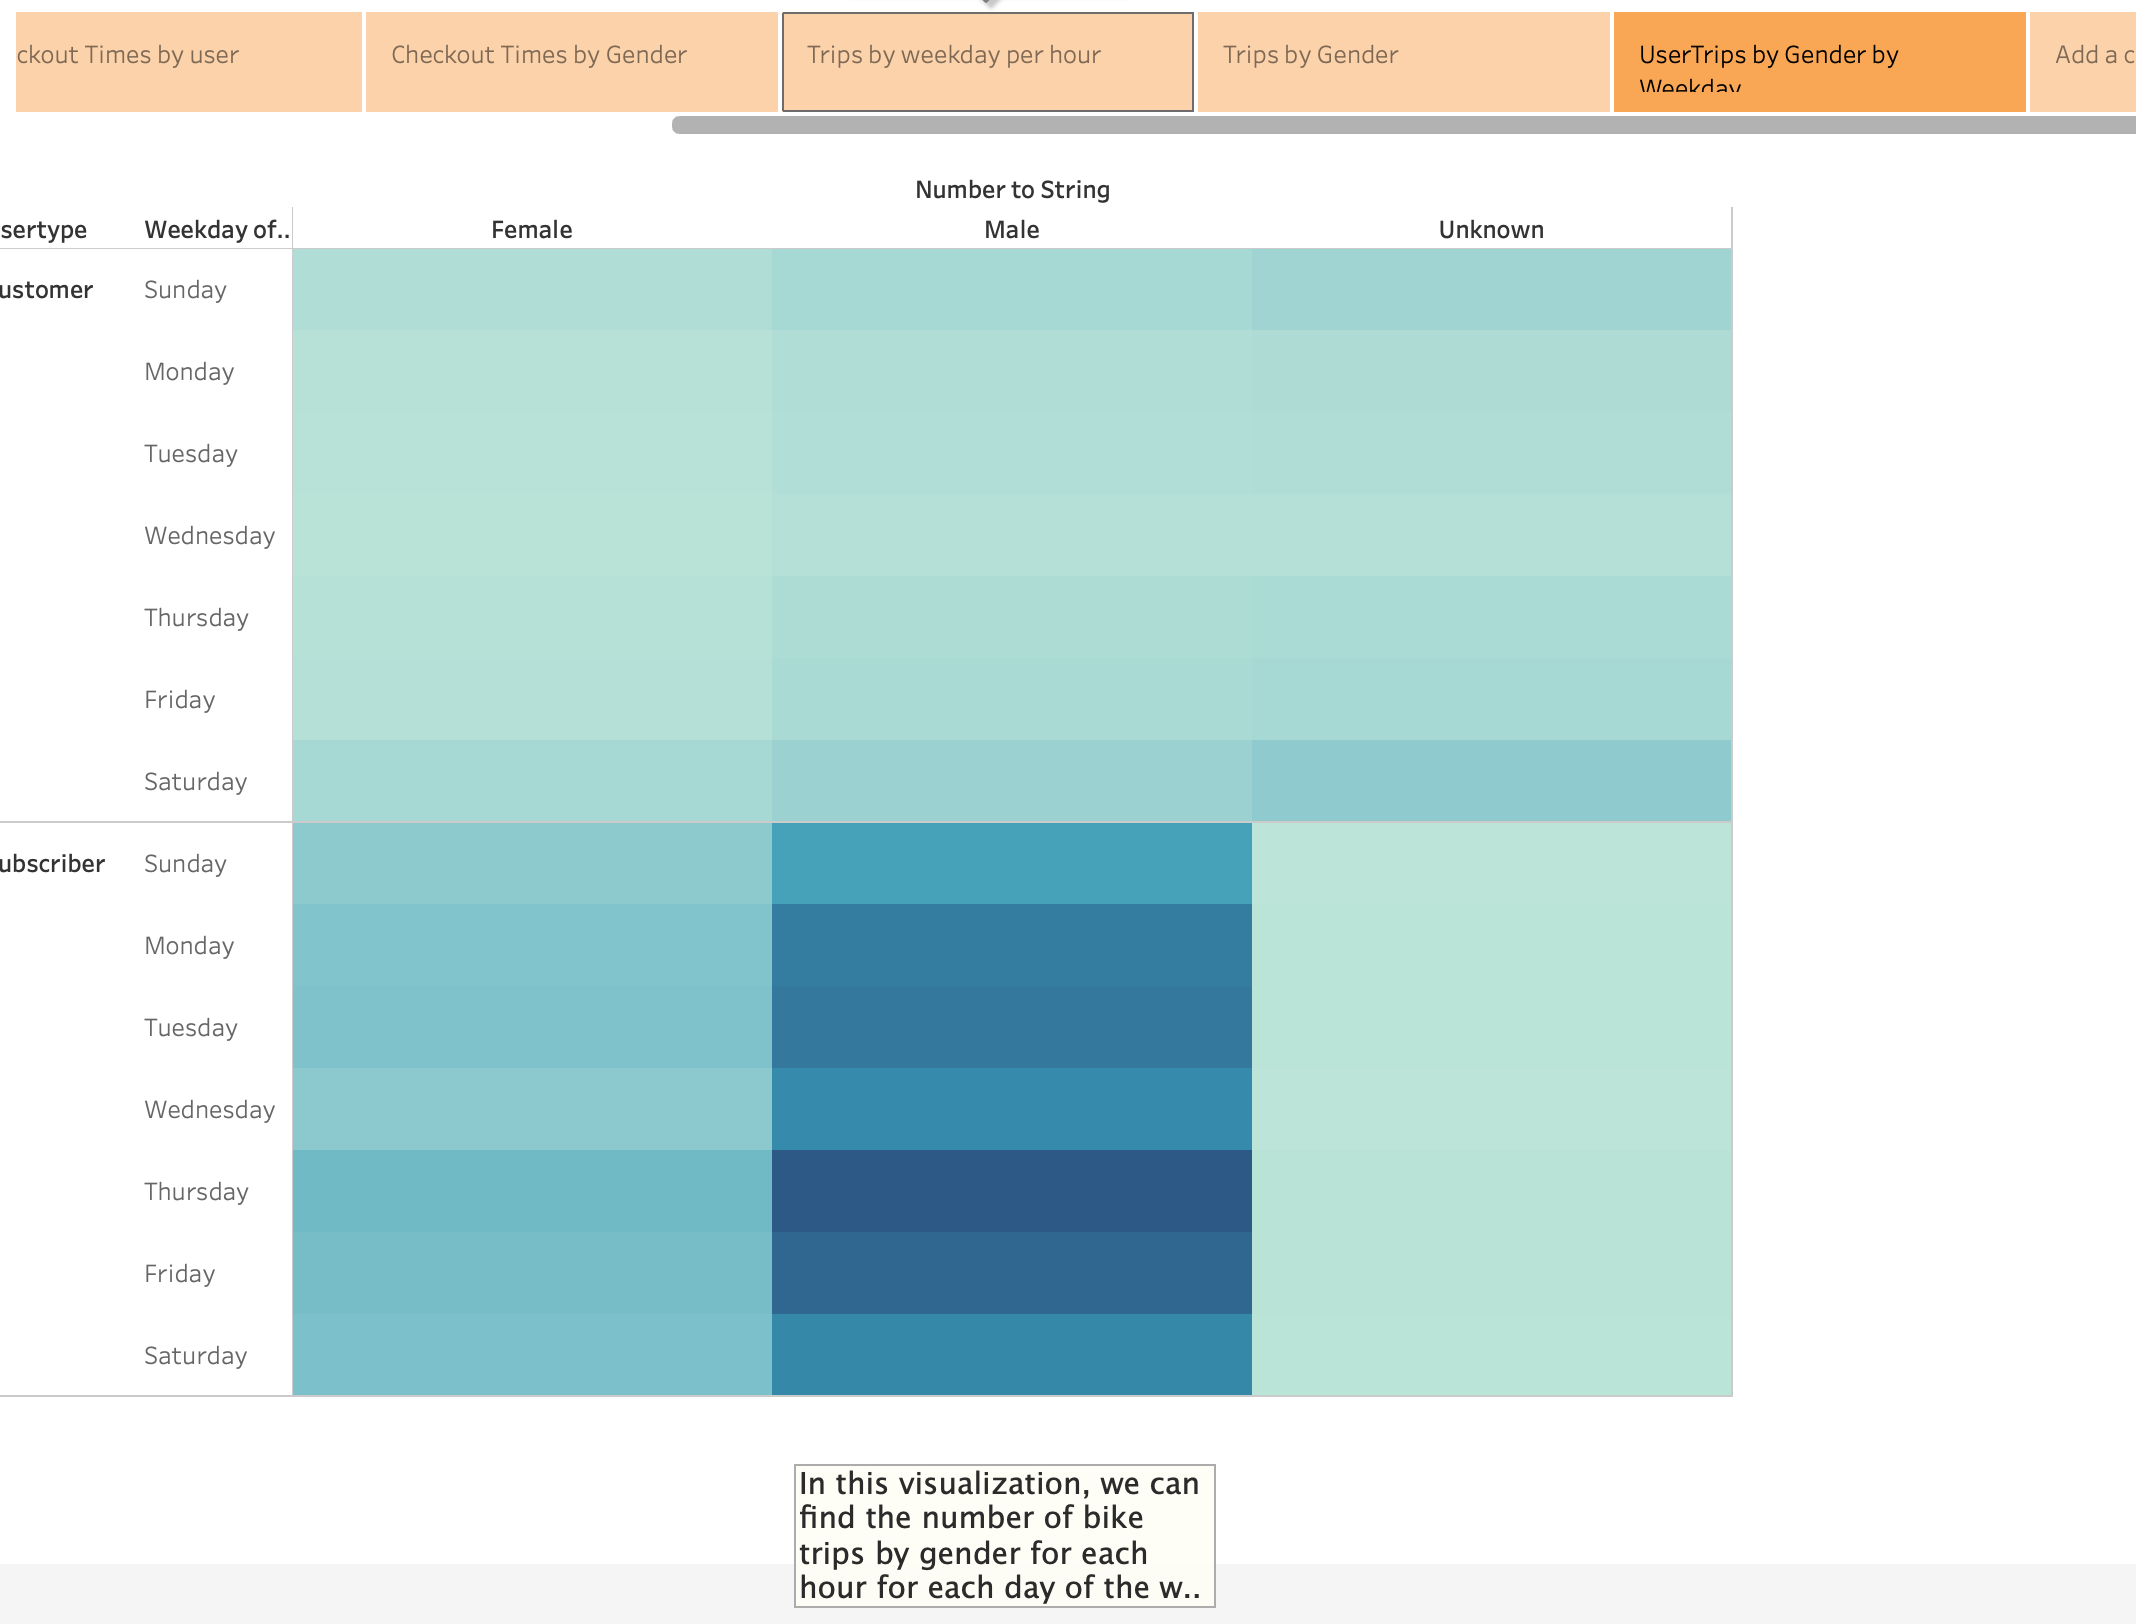This screenshot has height=1624, width=2136.
Task: Open the Checkout Times by user tab
Action: tap(188, 62)
